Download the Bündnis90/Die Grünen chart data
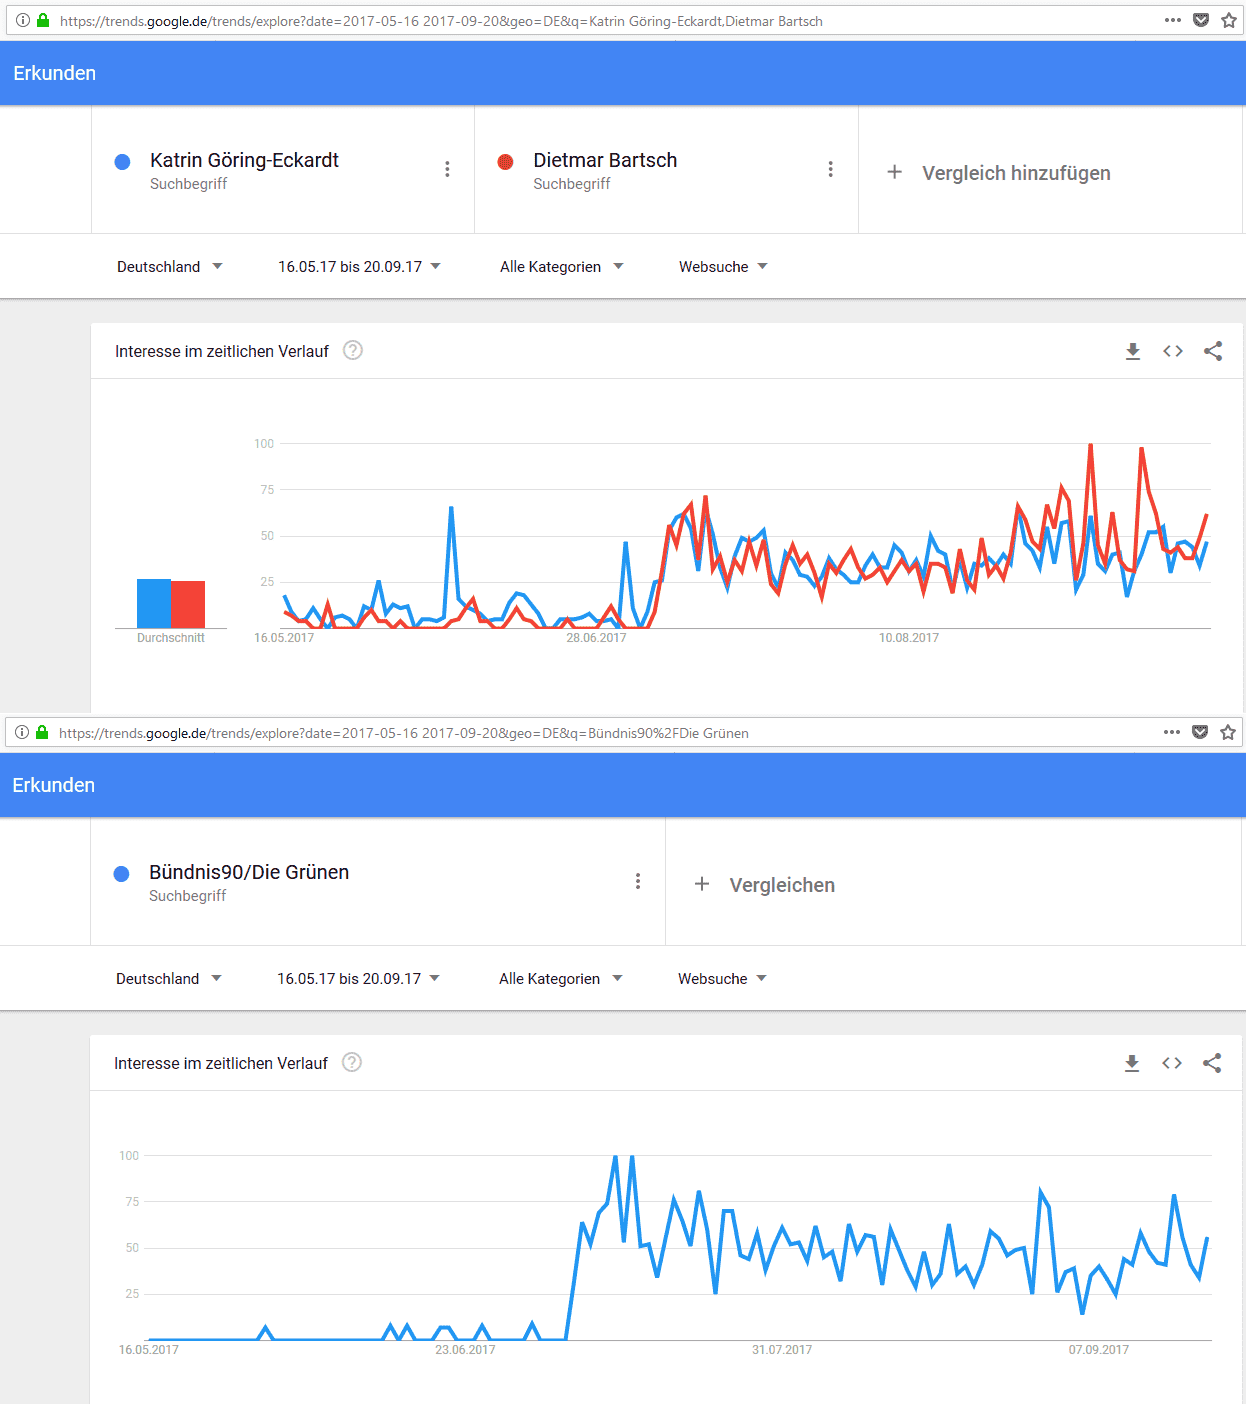Image resolution: width=1246 pixels, height=1404 pixels. pyautogui.click(x=1132, y=1063)
